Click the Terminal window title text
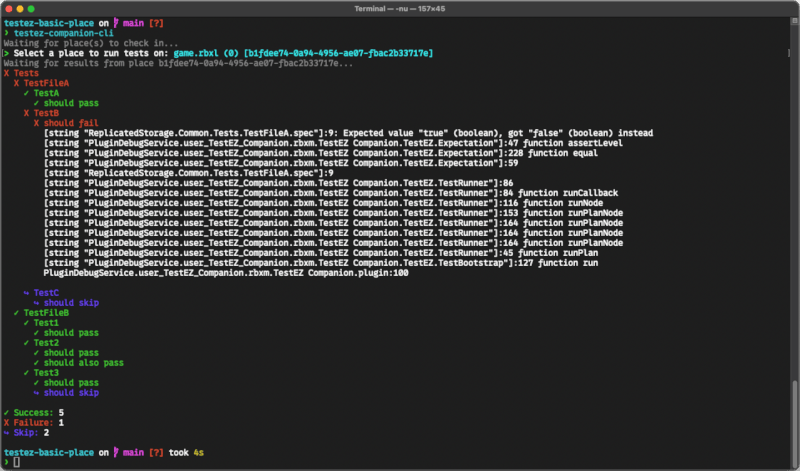This screenshot has height=471, width=800. 399,9
